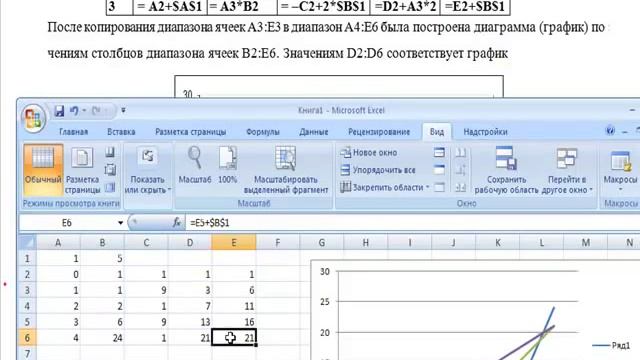Open a Новое окно
640x360 pixels.
coord(369,153)
